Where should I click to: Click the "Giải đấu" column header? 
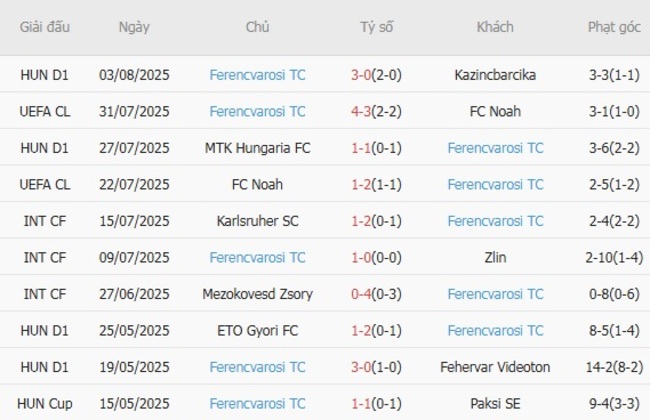click(45, 28)
